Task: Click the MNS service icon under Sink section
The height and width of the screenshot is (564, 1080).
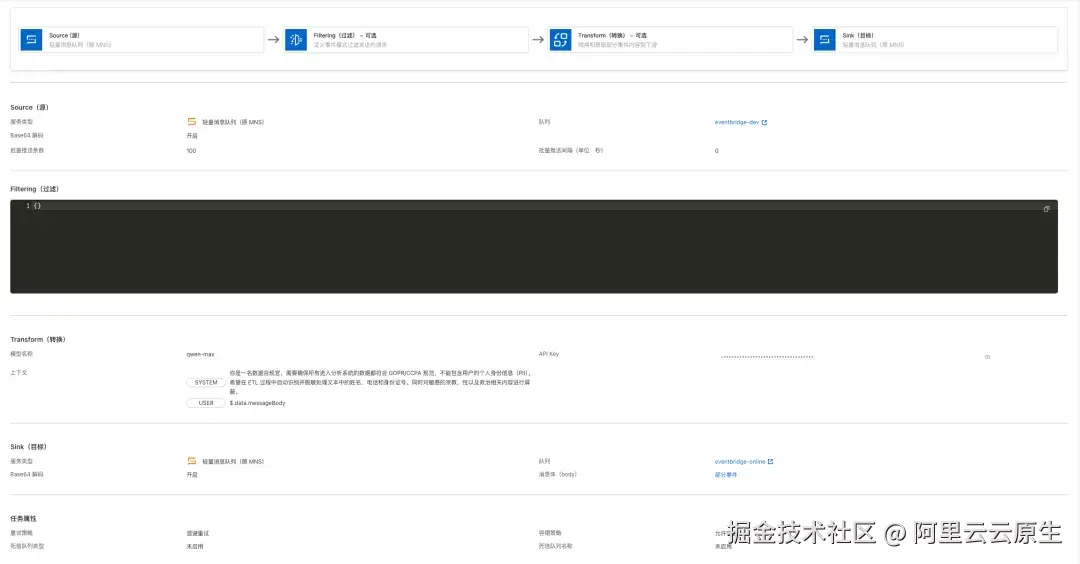Action: pos(191,461)
